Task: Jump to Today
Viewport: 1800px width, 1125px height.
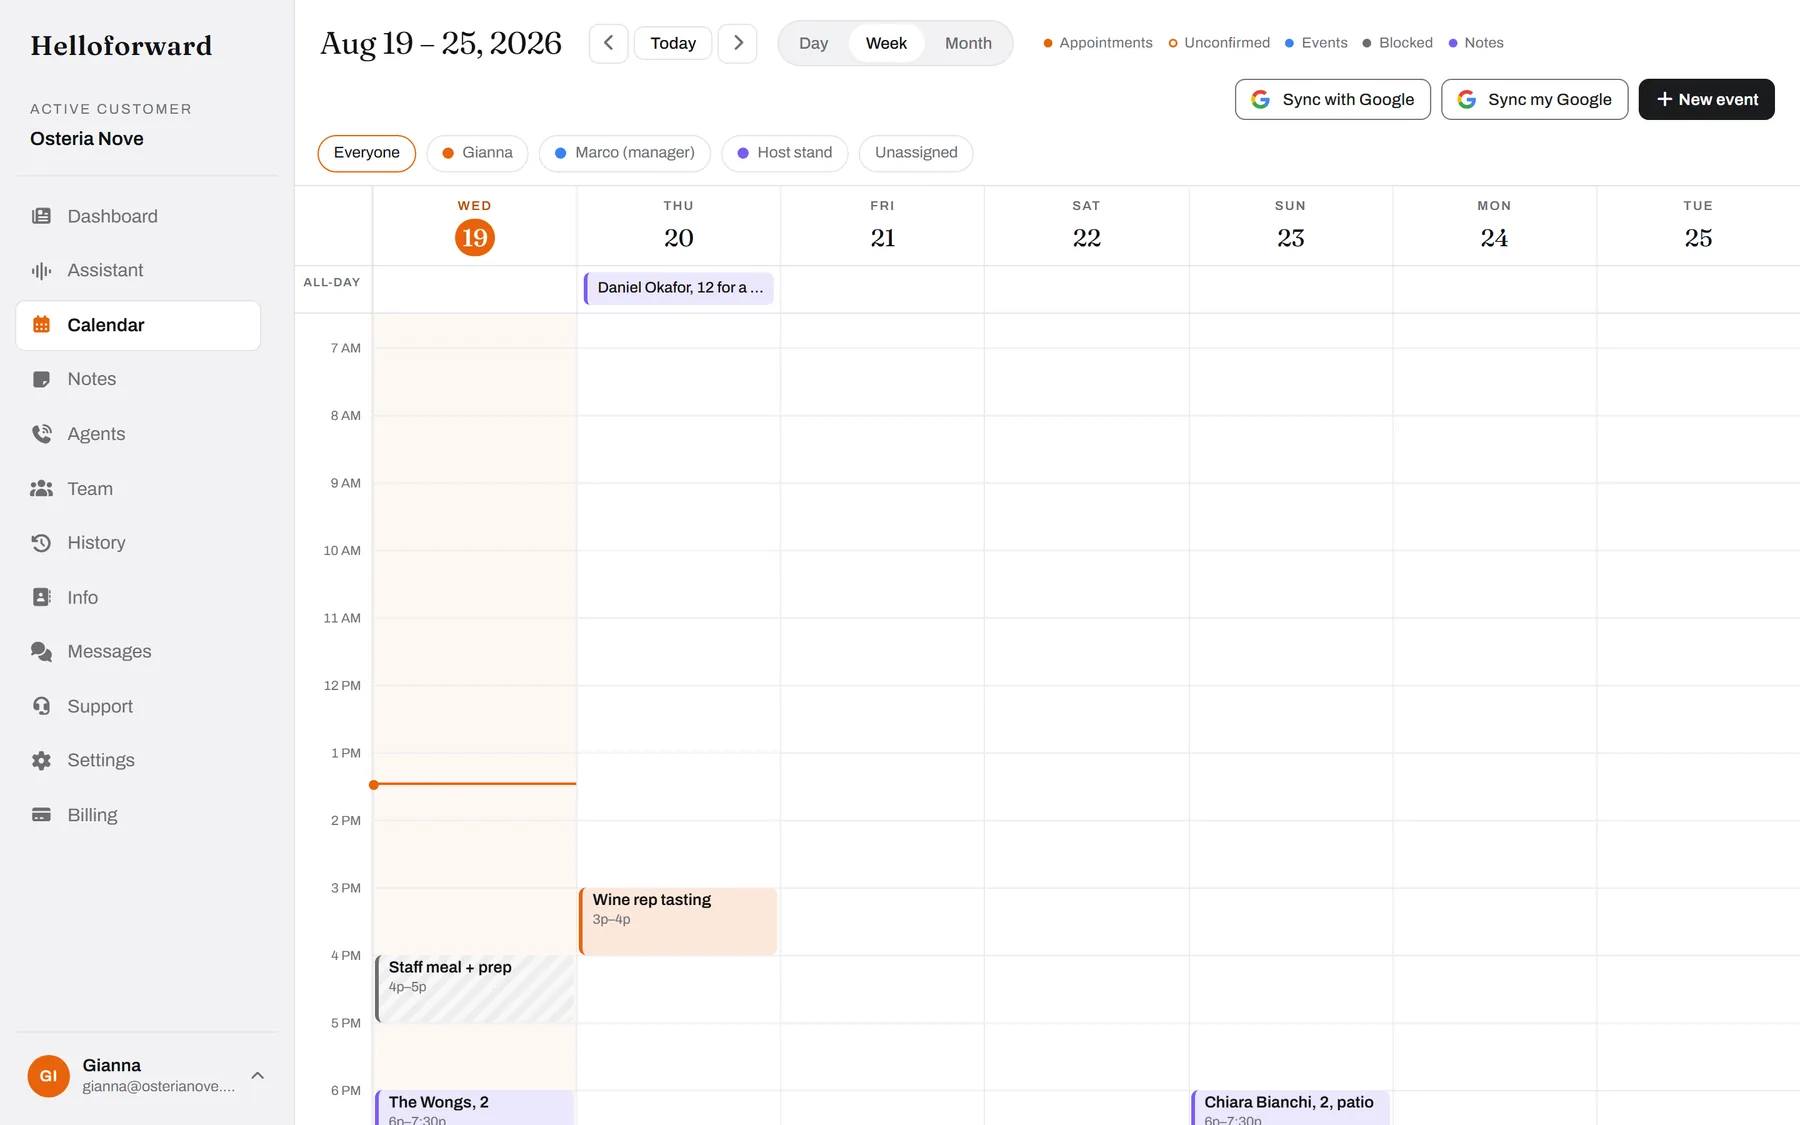Action: click(x=673, y=43)
